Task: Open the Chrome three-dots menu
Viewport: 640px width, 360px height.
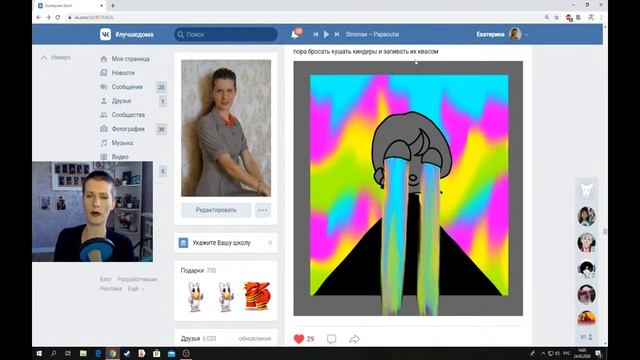Action: coord(601,18)
